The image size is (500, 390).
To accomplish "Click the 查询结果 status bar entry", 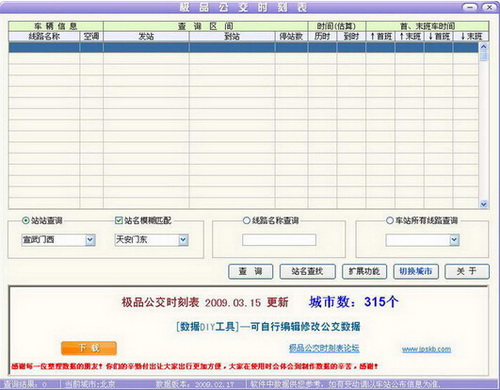I will pos(25,384).
